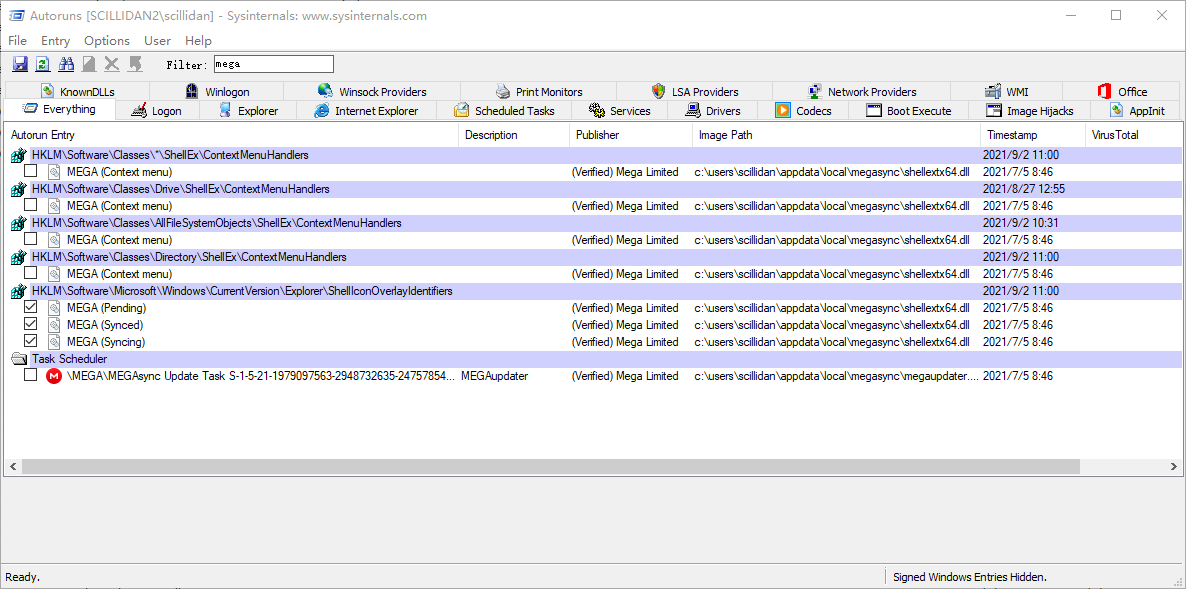The width and height of the screenshot is (1186, 589).
Task: Switch to the Image Hijacks tab
Action: (1030, 111)
